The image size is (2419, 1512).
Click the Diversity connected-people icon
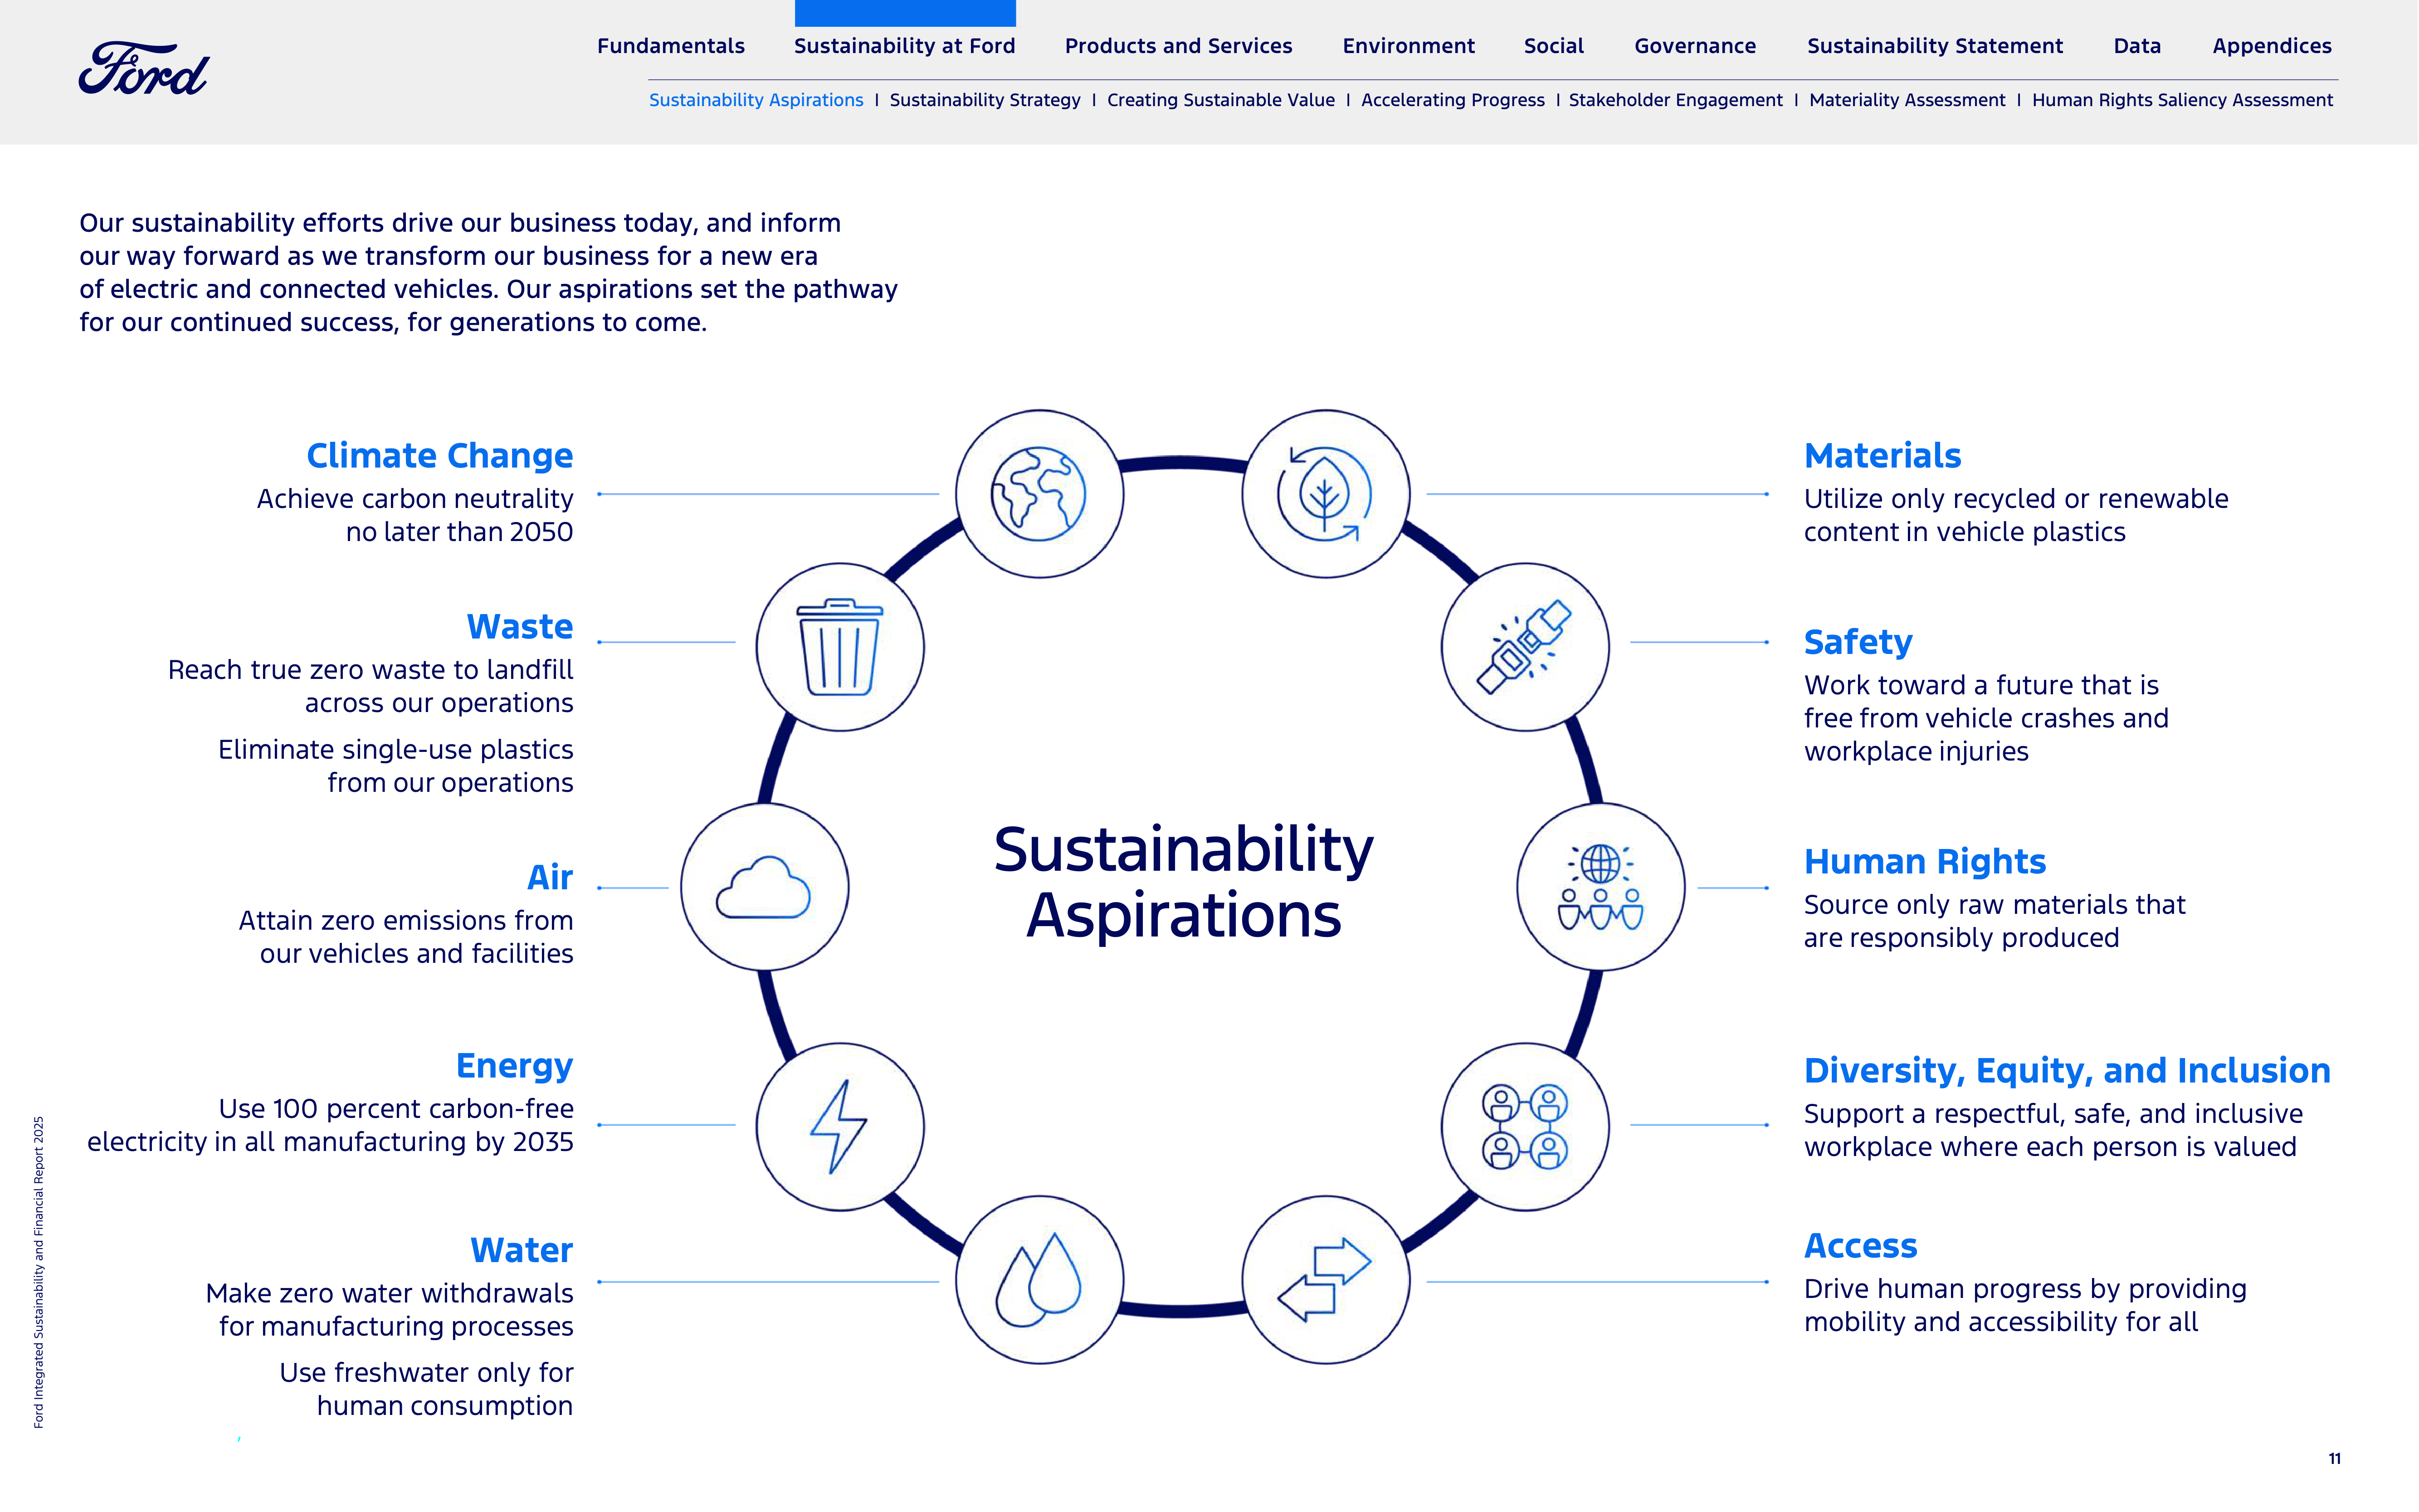[1525, 1127]
